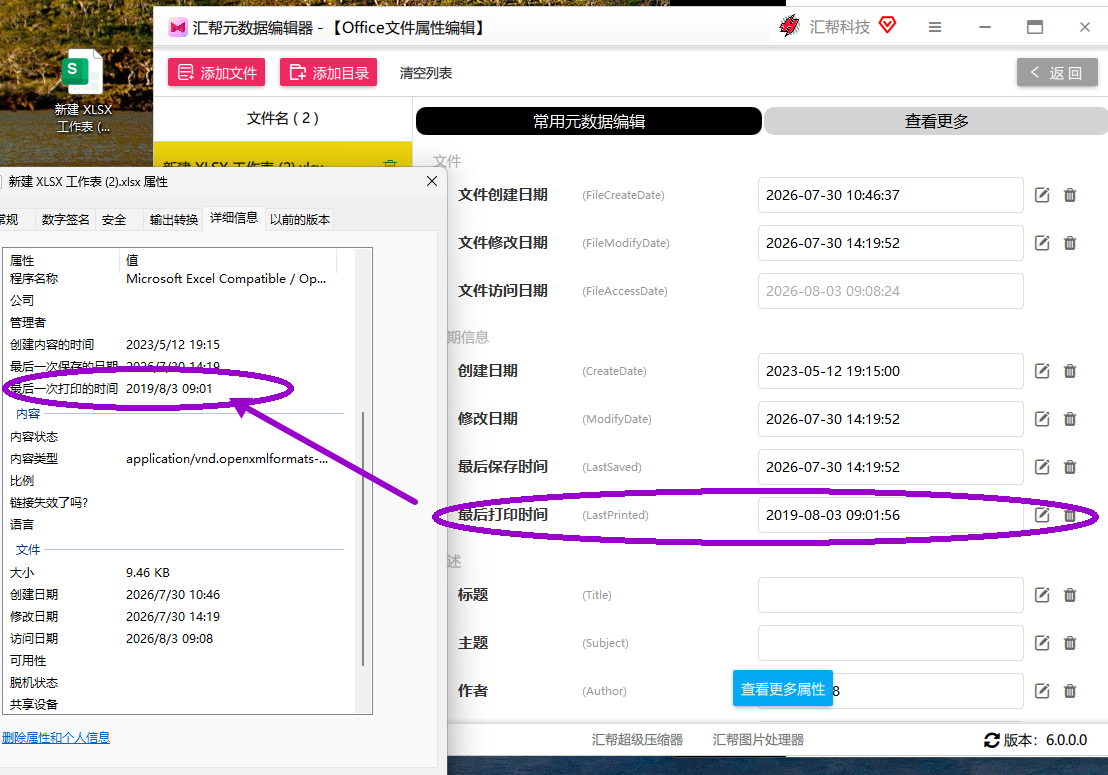
Task: Select the 新建 XLSX 工作表 desktop icon
Action: tap(83, 91)
